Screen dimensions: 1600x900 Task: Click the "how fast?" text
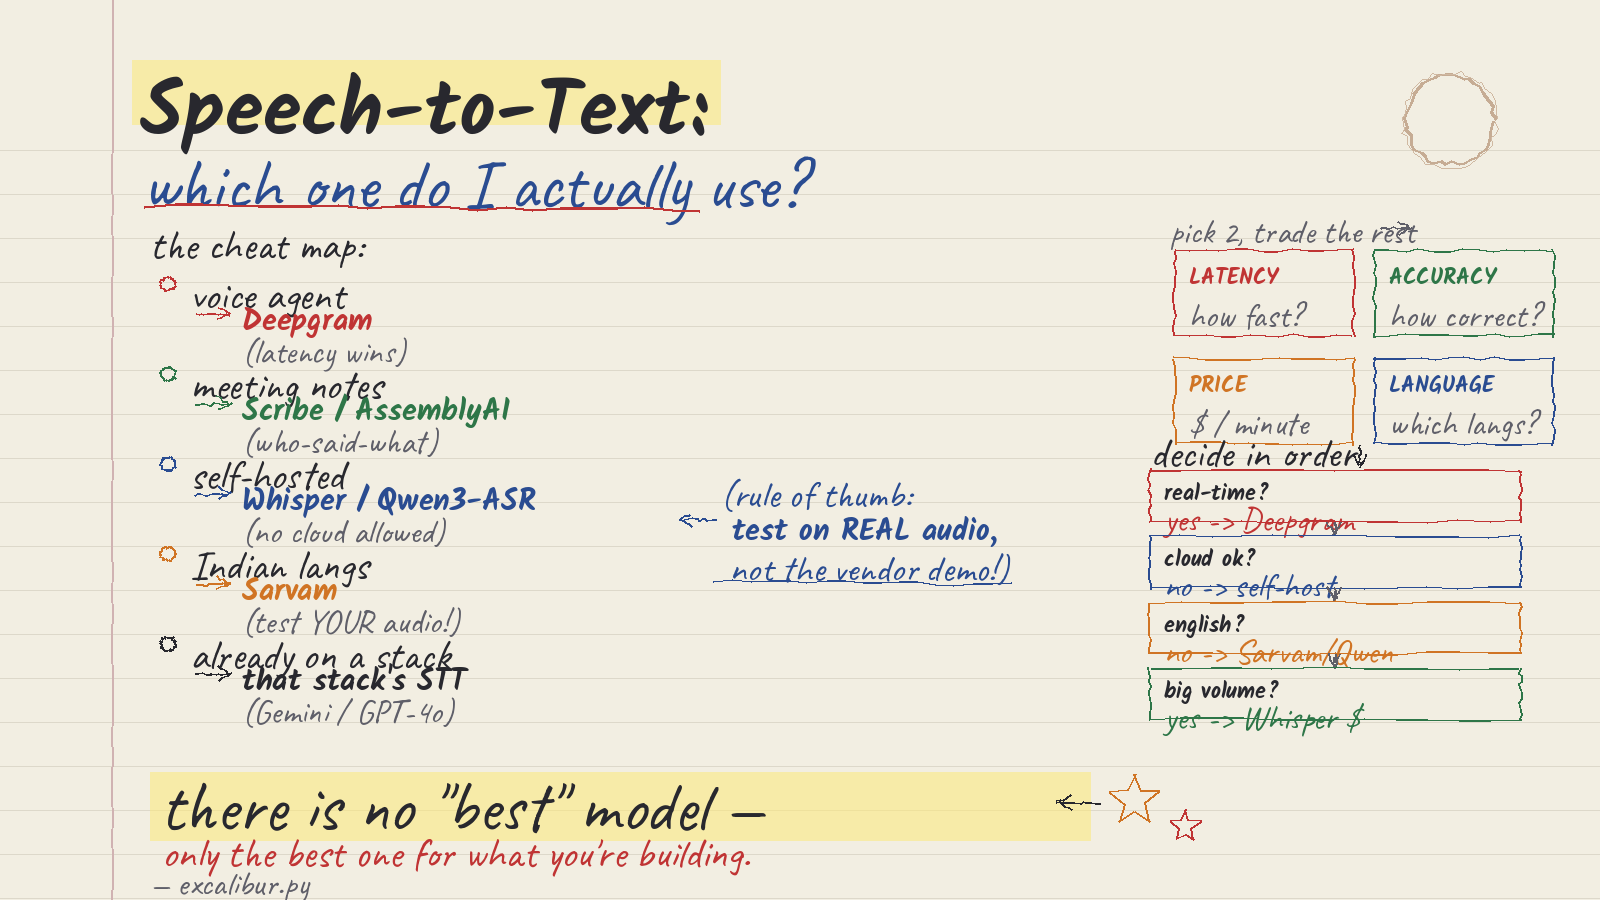1249,318
